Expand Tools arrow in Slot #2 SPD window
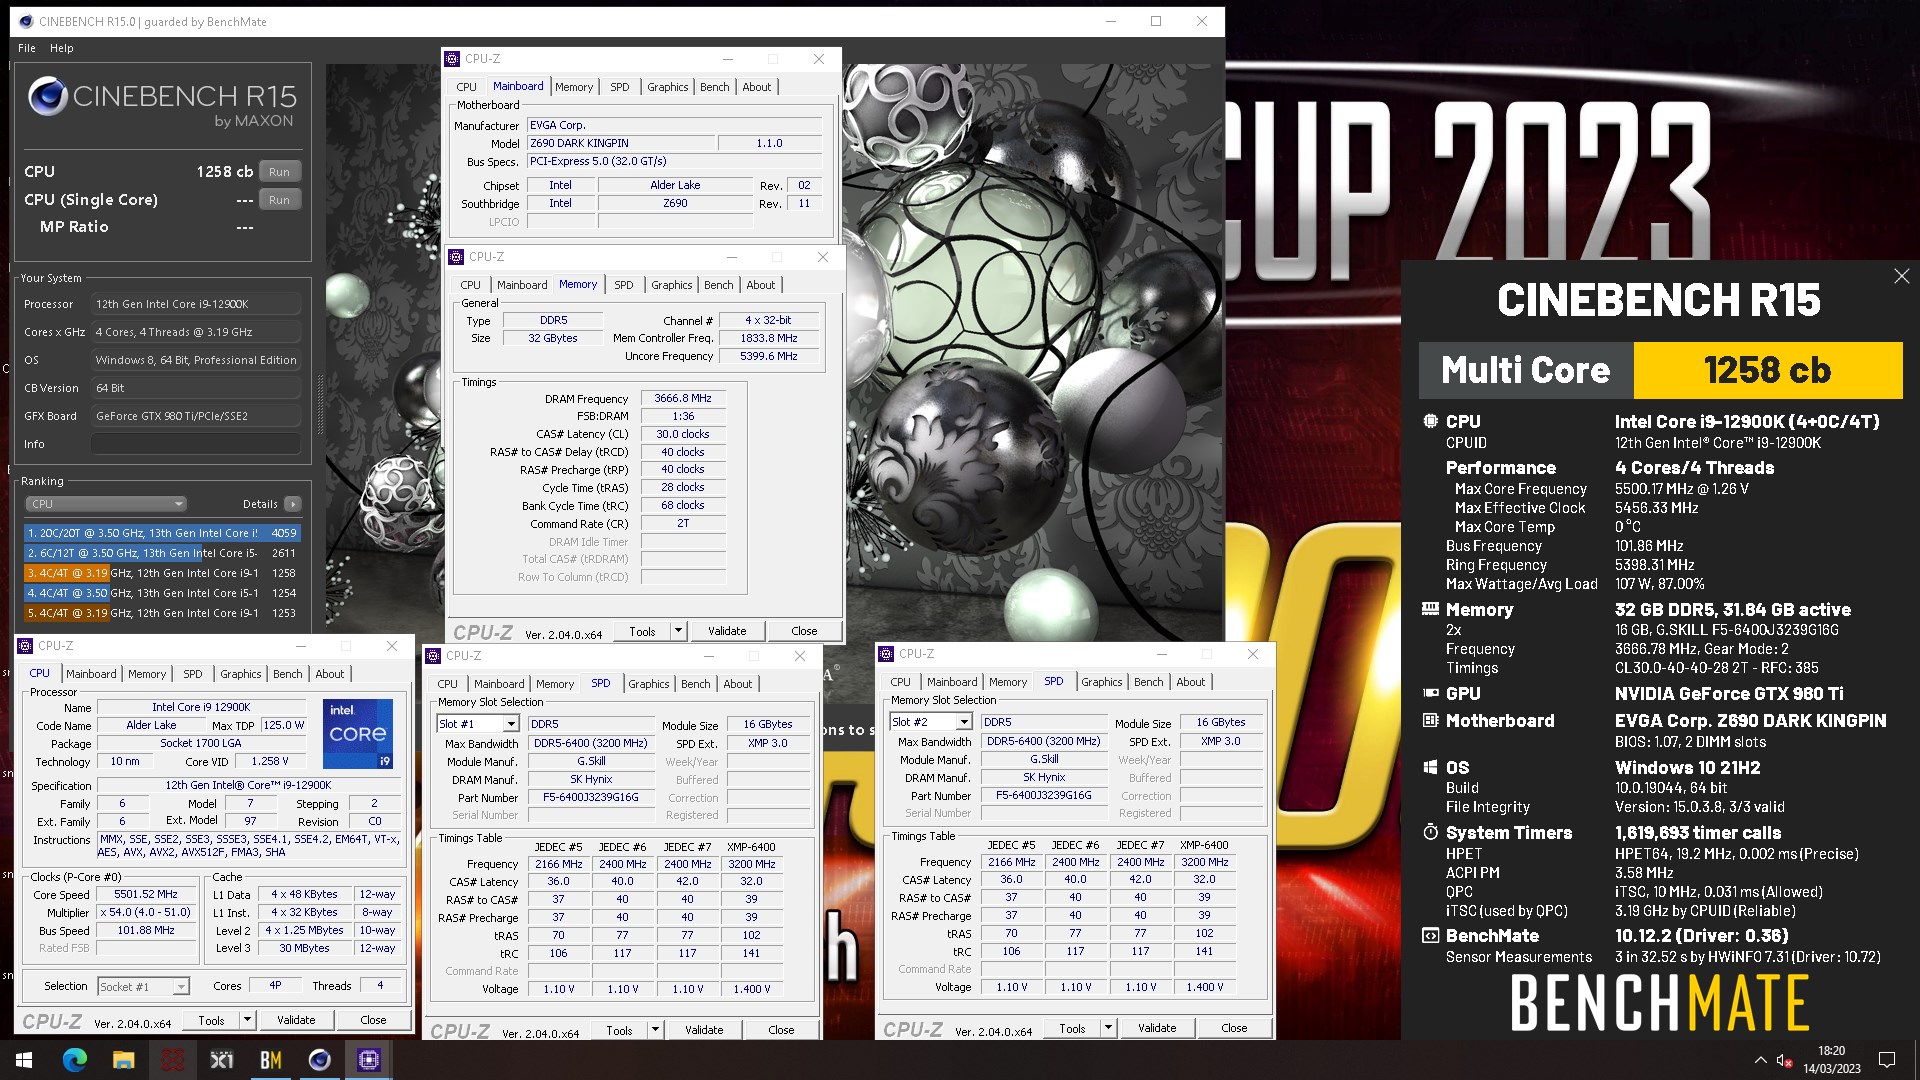This screenshot has width=1920, height=1080. (x=1108, y=1028)
